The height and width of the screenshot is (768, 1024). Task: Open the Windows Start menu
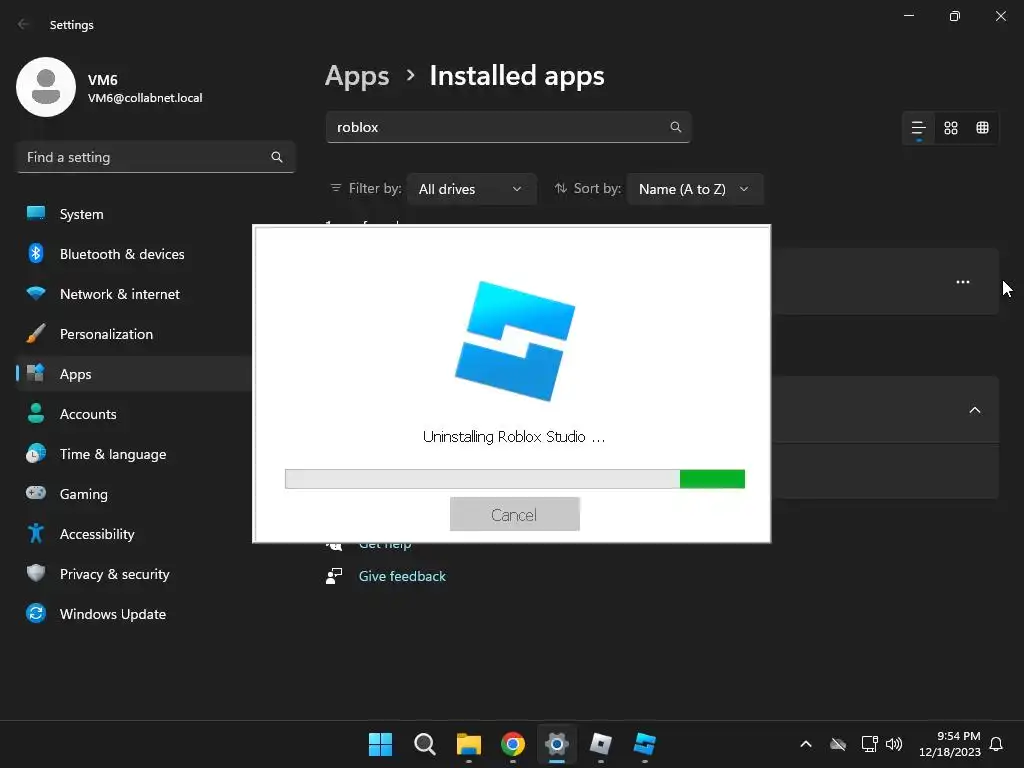pos(380,744)
